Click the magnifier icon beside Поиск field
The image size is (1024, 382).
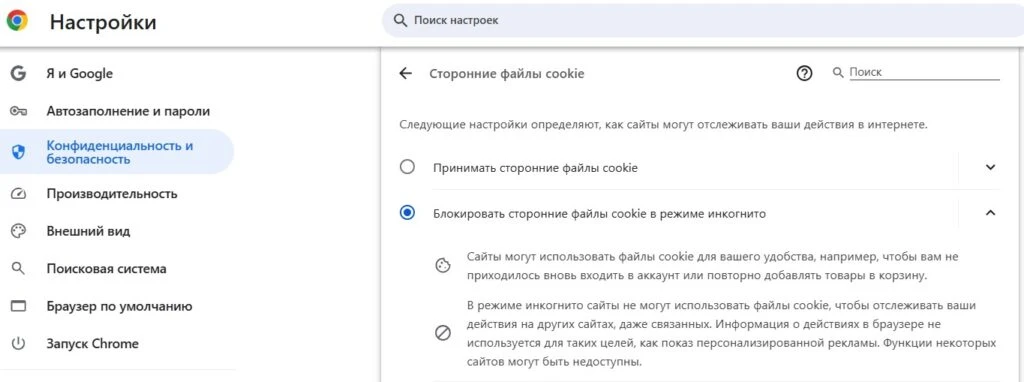[839, 73]
